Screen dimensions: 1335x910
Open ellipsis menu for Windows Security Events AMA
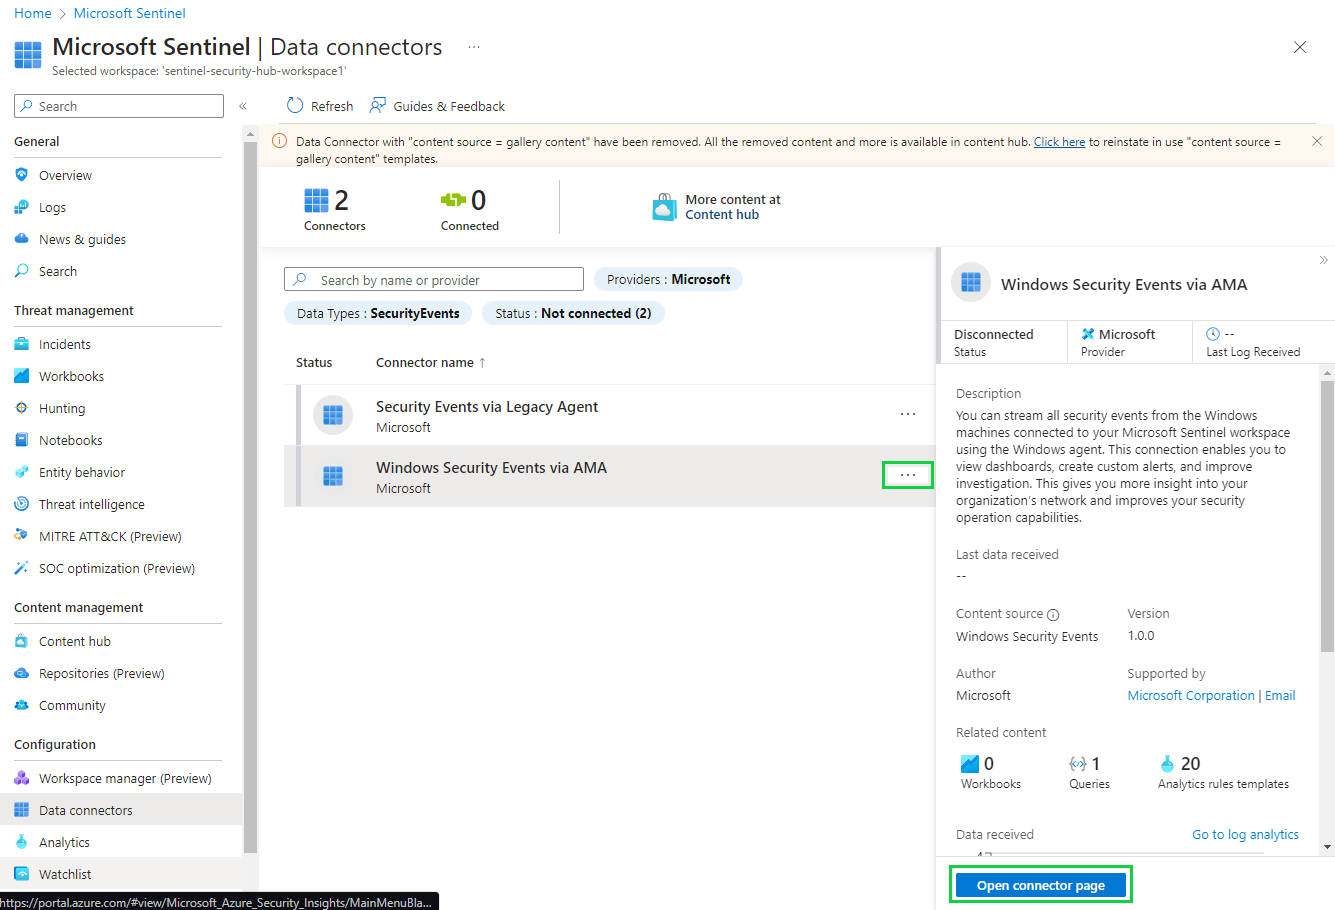[908, 475]
